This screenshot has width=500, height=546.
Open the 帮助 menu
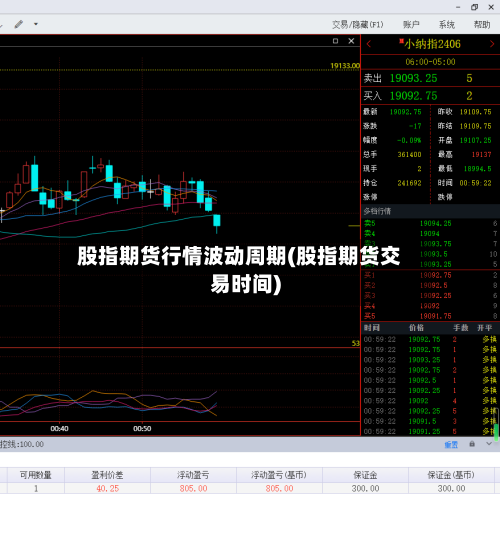482,24
